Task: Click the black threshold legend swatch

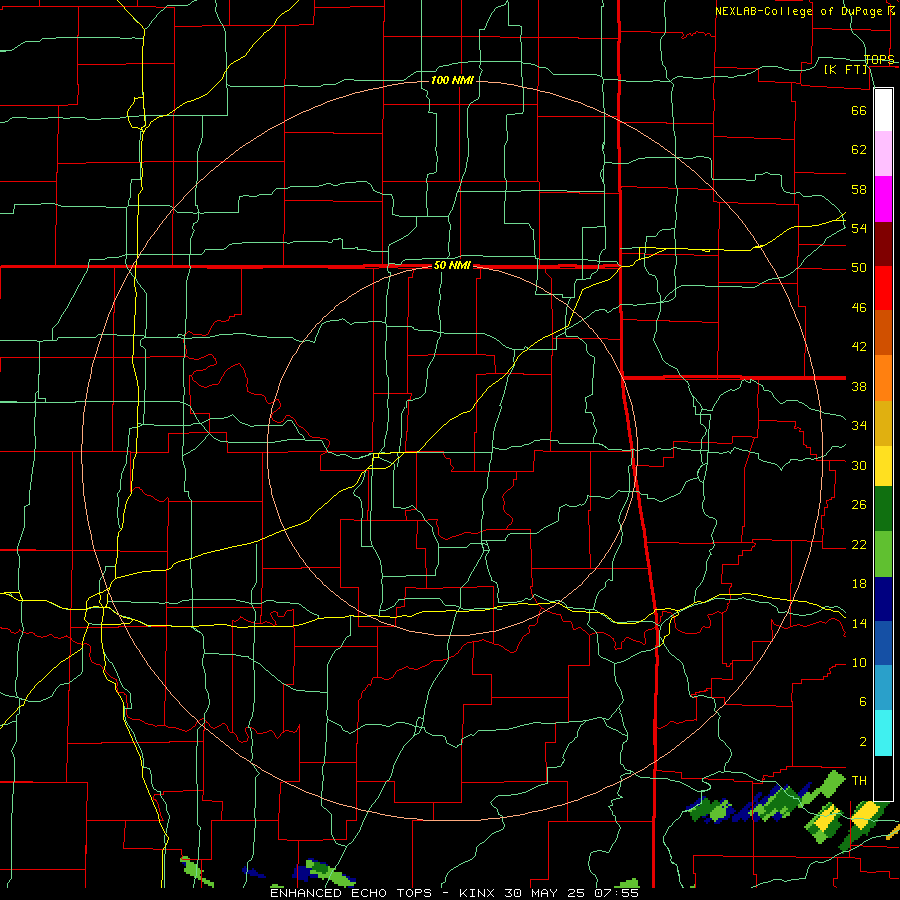Action: 883,778
